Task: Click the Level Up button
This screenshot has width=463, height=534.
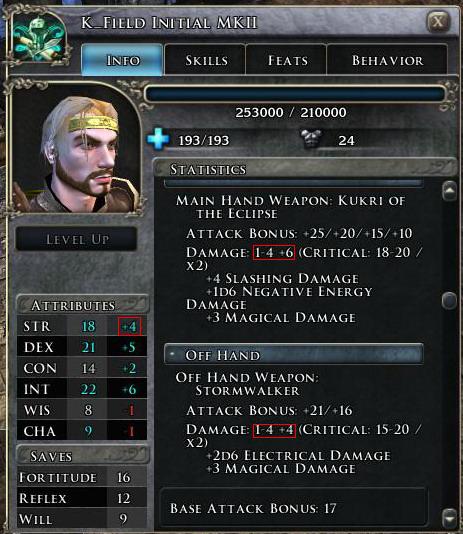Action: 77,239
